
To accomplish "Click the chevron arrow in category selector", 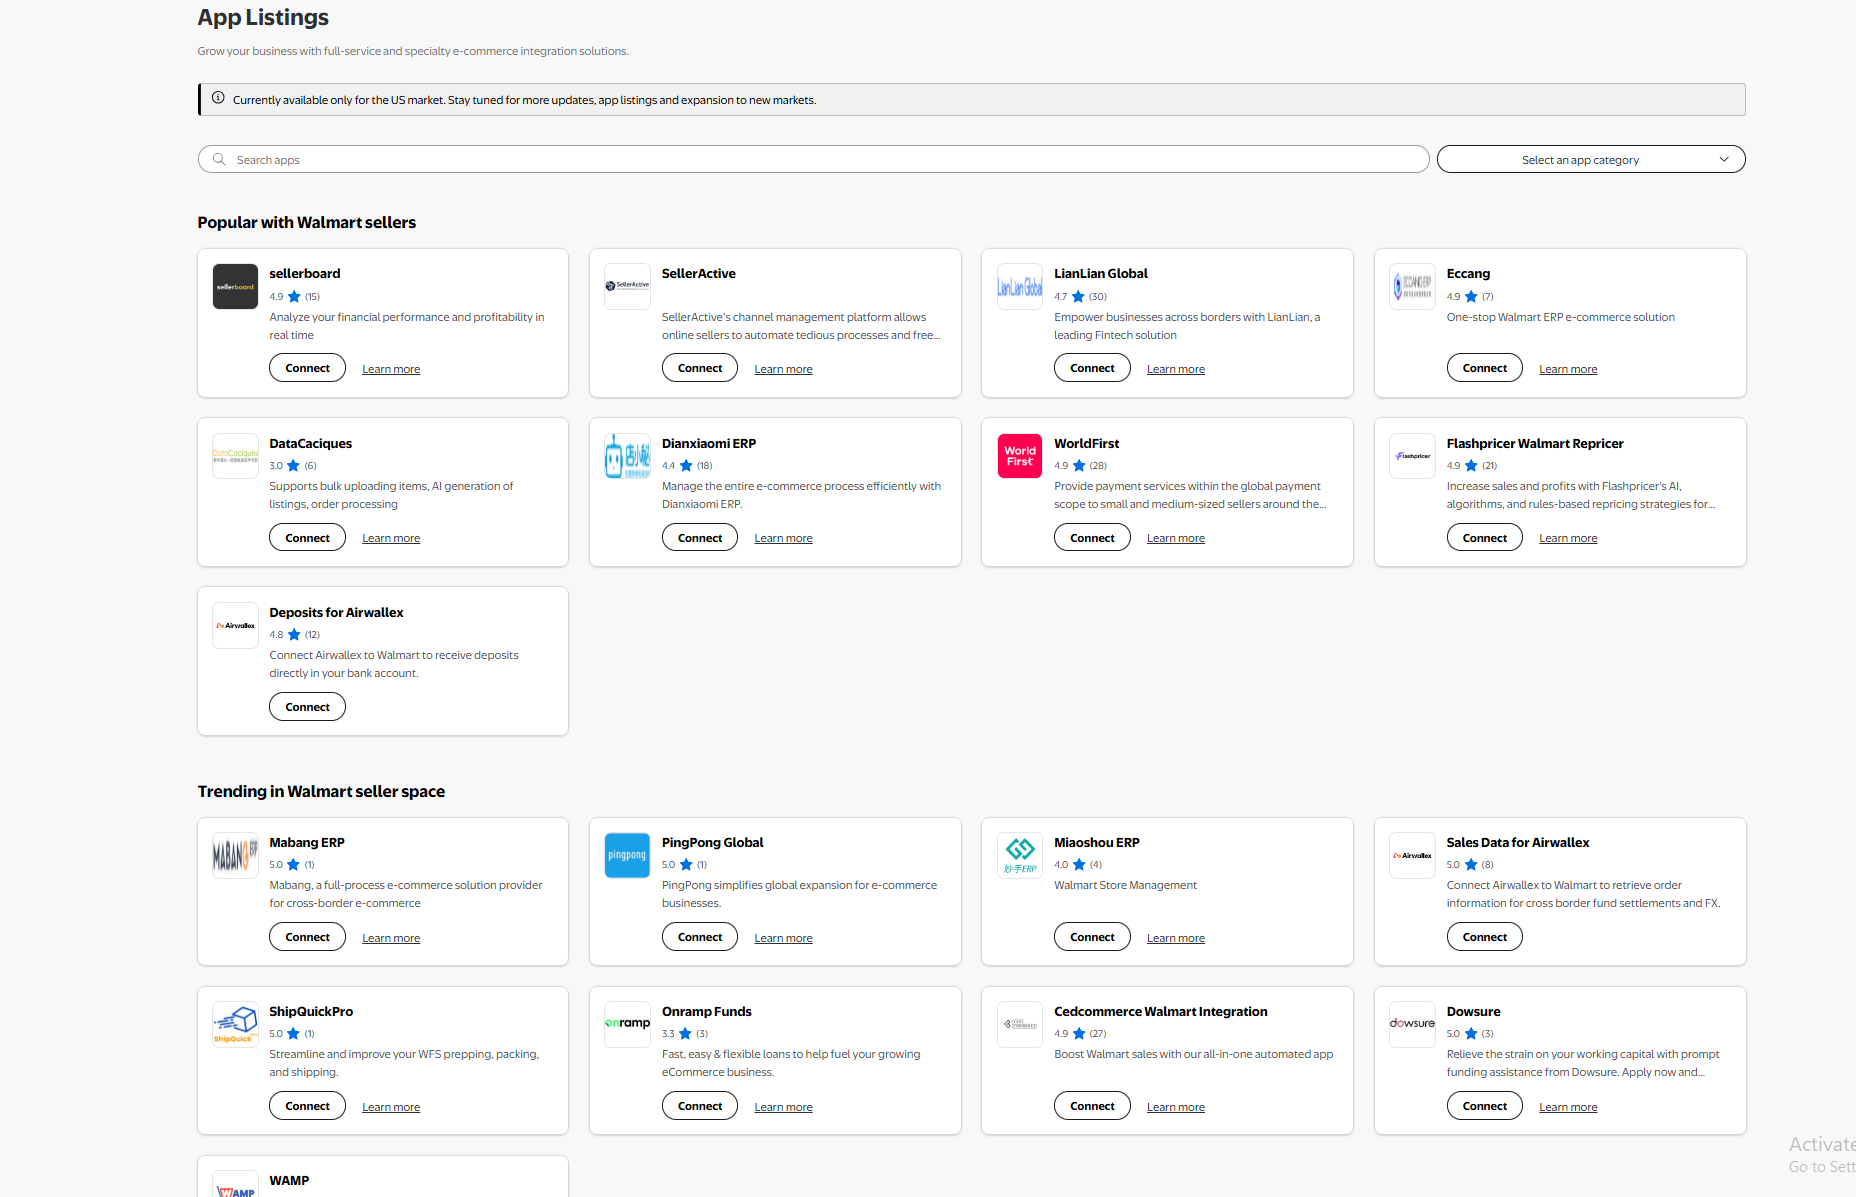I will pos(1724,159).
